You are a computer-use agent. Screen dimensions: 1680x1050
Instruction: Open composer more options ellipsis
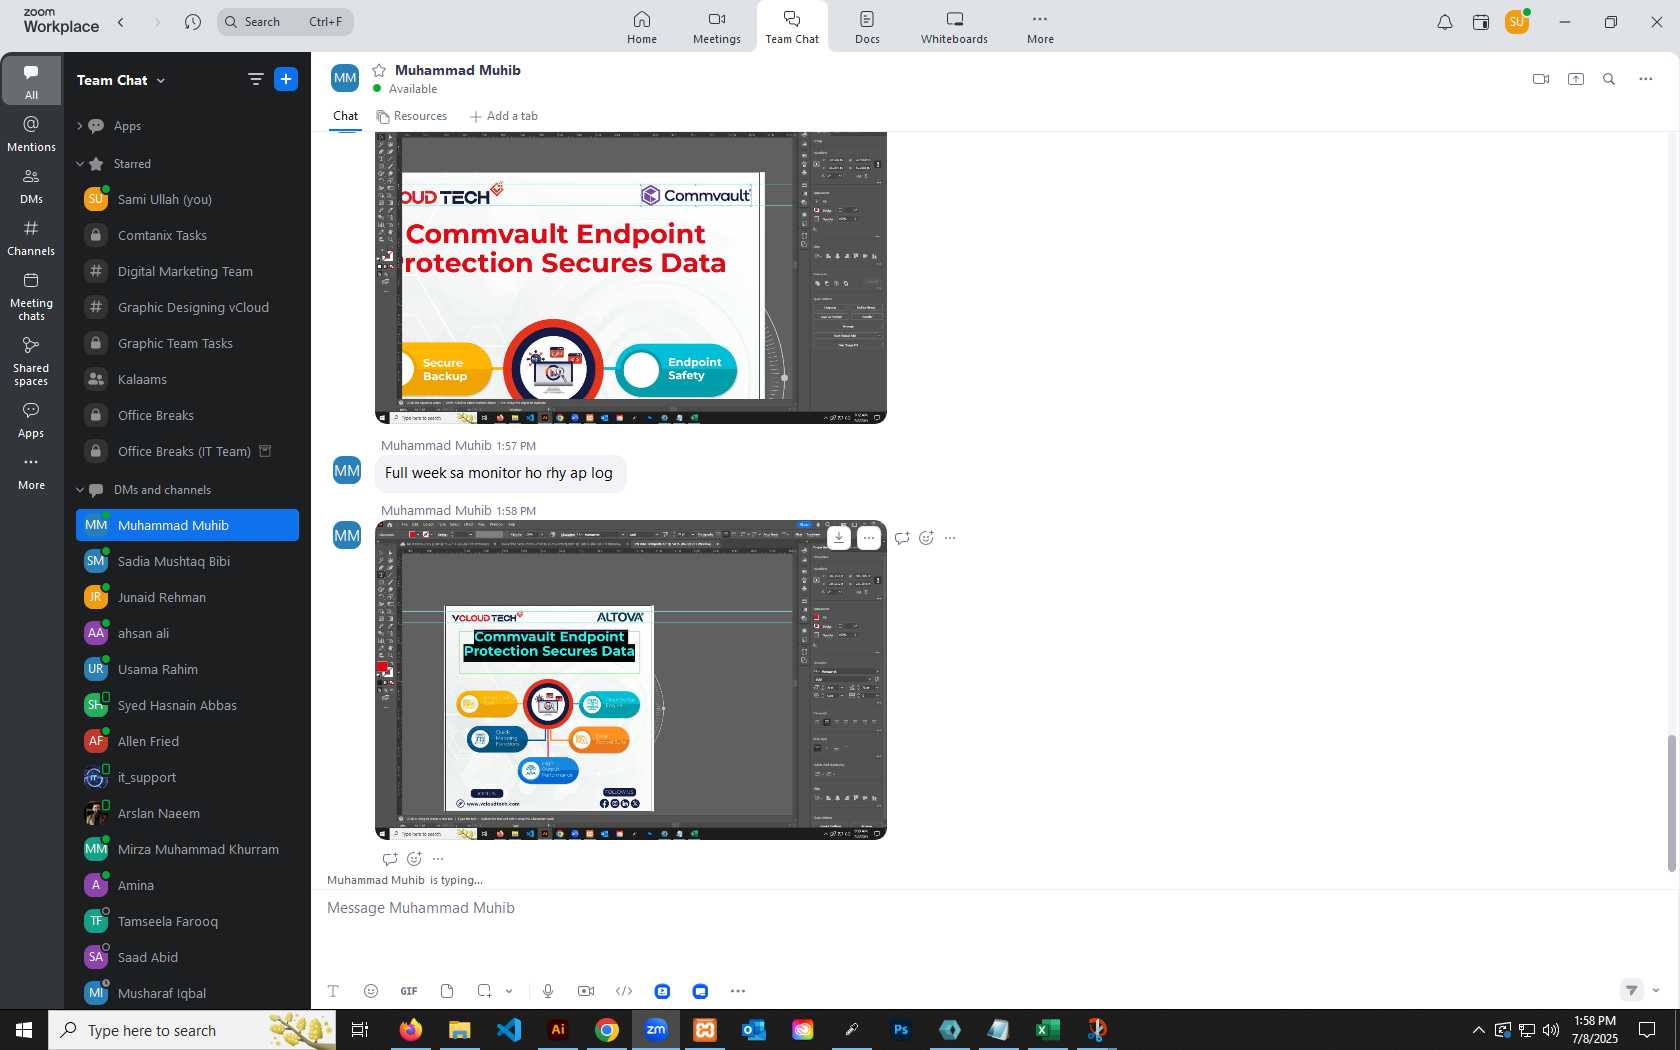pyautogui.click(x=738, y=991)
